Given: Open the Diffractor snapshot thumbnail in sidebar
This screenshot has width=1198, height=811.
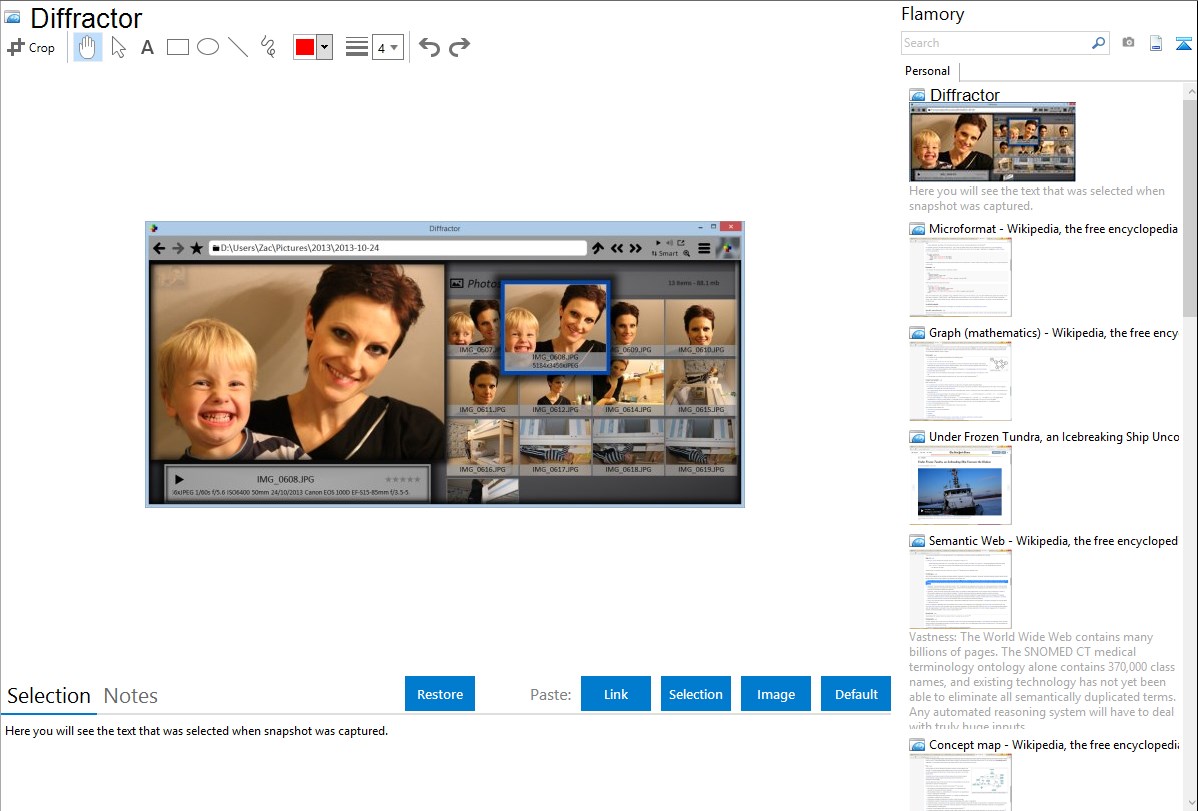Looking at the screenshot, I should [992, 143].
